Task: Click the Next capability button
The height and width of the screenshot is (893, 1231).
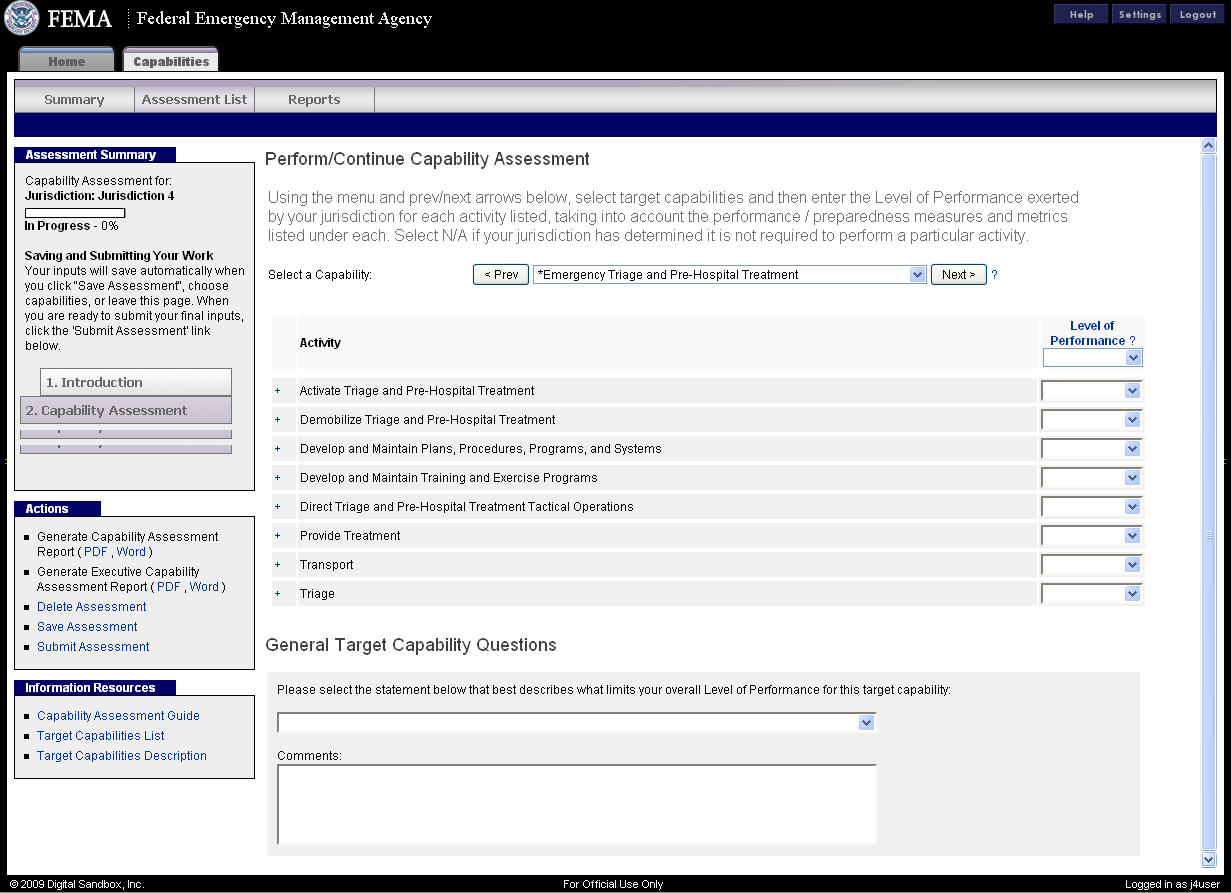Action: click(x=959, y=275)
